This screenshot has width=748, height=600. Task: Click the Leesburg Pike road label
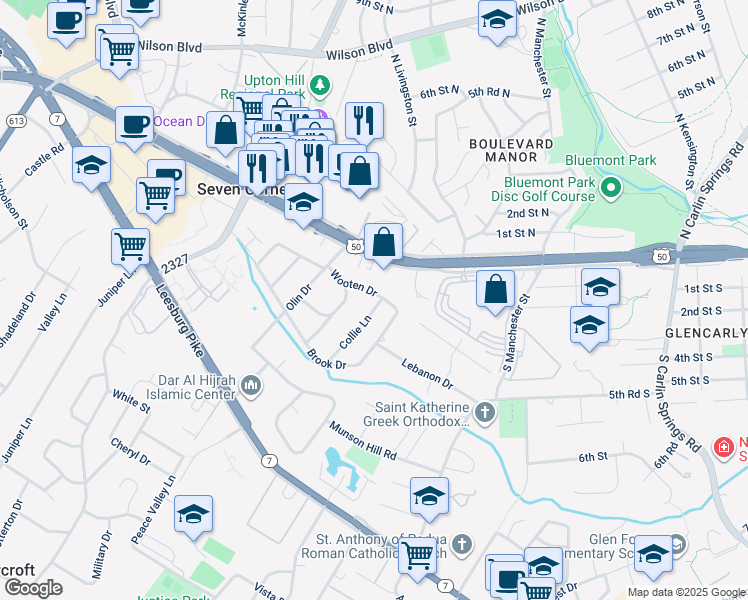click(x=180, y=320)
